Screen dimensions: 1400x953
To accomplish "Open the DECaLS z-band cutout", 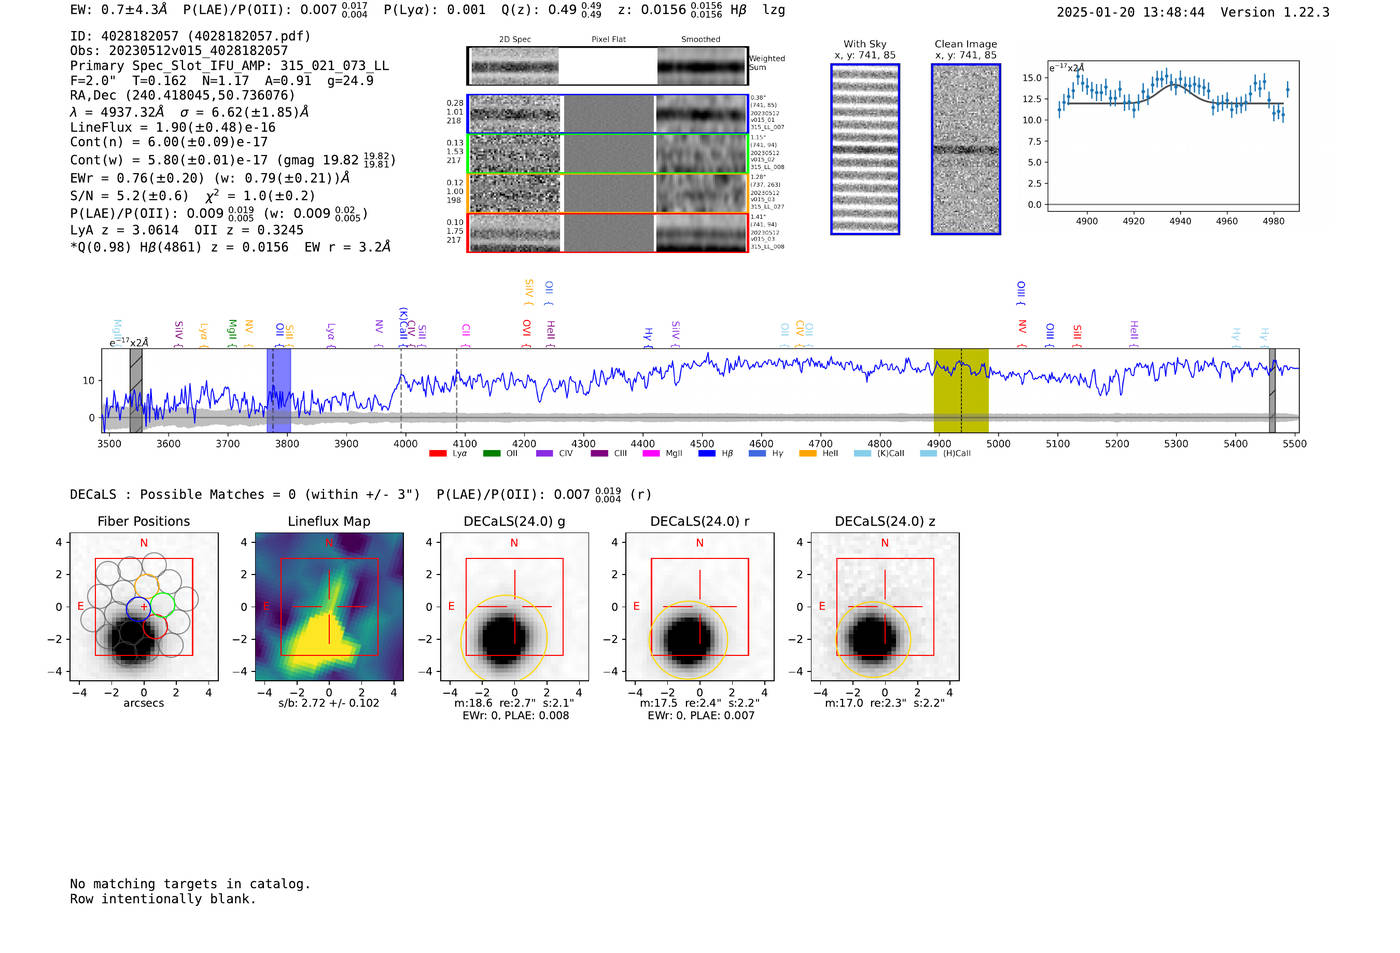I will point(885,607).
